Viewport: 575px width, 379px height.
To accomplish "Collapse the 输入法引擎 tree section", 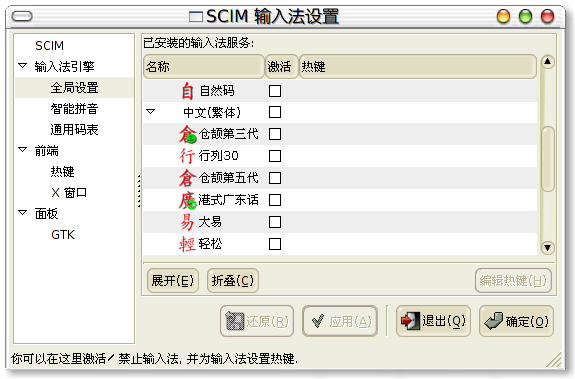I will click(x=23, y=66).
